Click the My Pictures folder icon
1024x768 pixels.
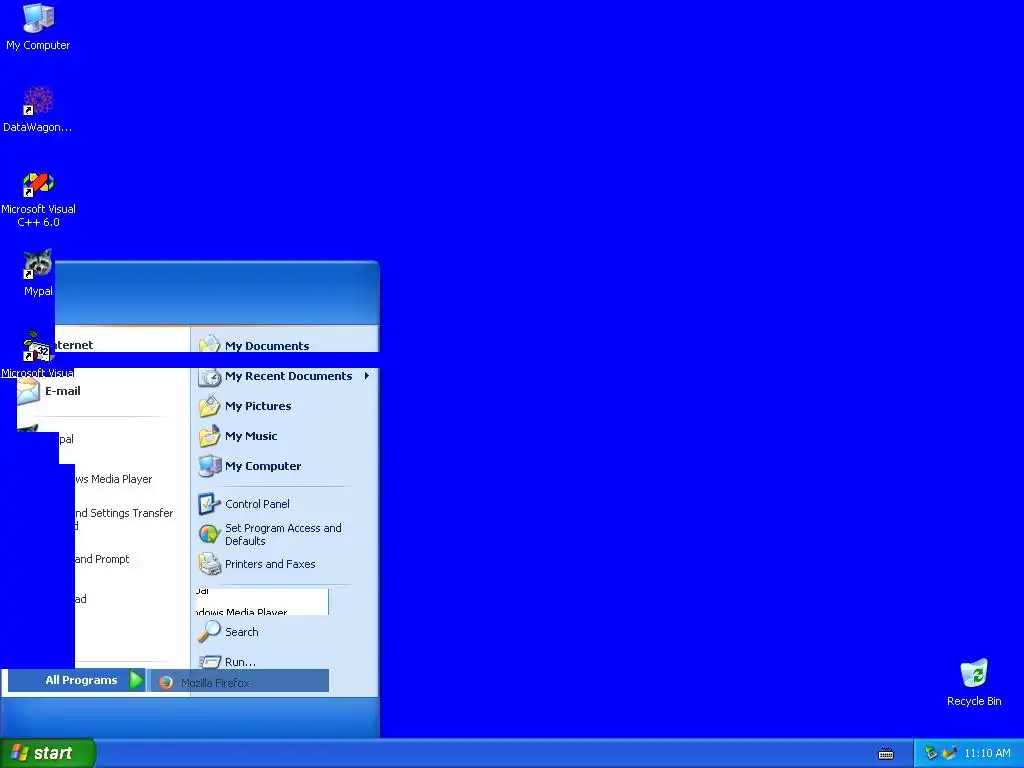click(210, 406)
